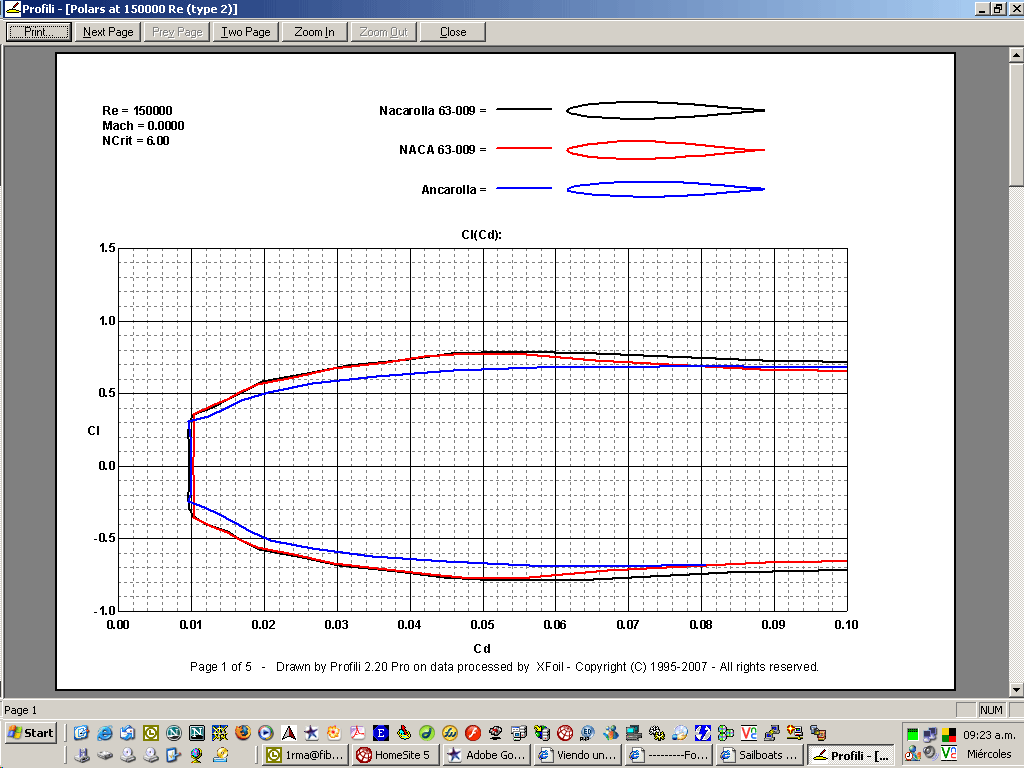Click the volume icon in system tray
The height and width of the screenshot is (768, 1024).
(930, 753)
